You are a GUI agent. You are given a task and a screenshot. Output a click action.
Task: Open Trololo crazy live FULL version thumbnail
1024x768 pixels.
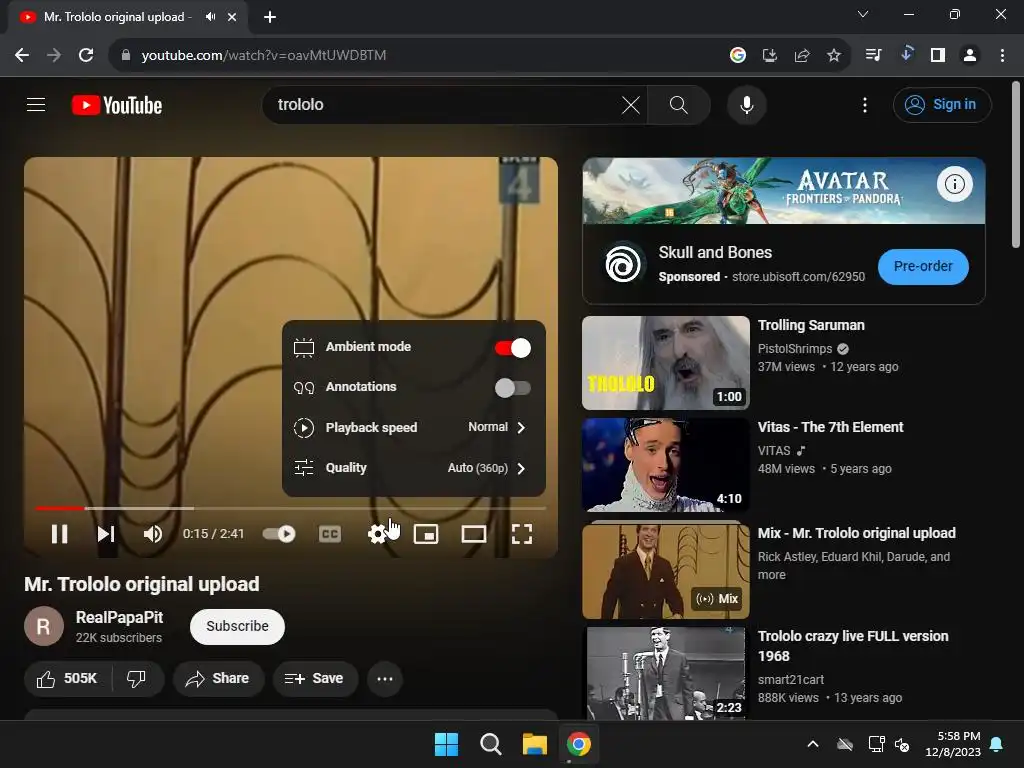pos(665,673)
